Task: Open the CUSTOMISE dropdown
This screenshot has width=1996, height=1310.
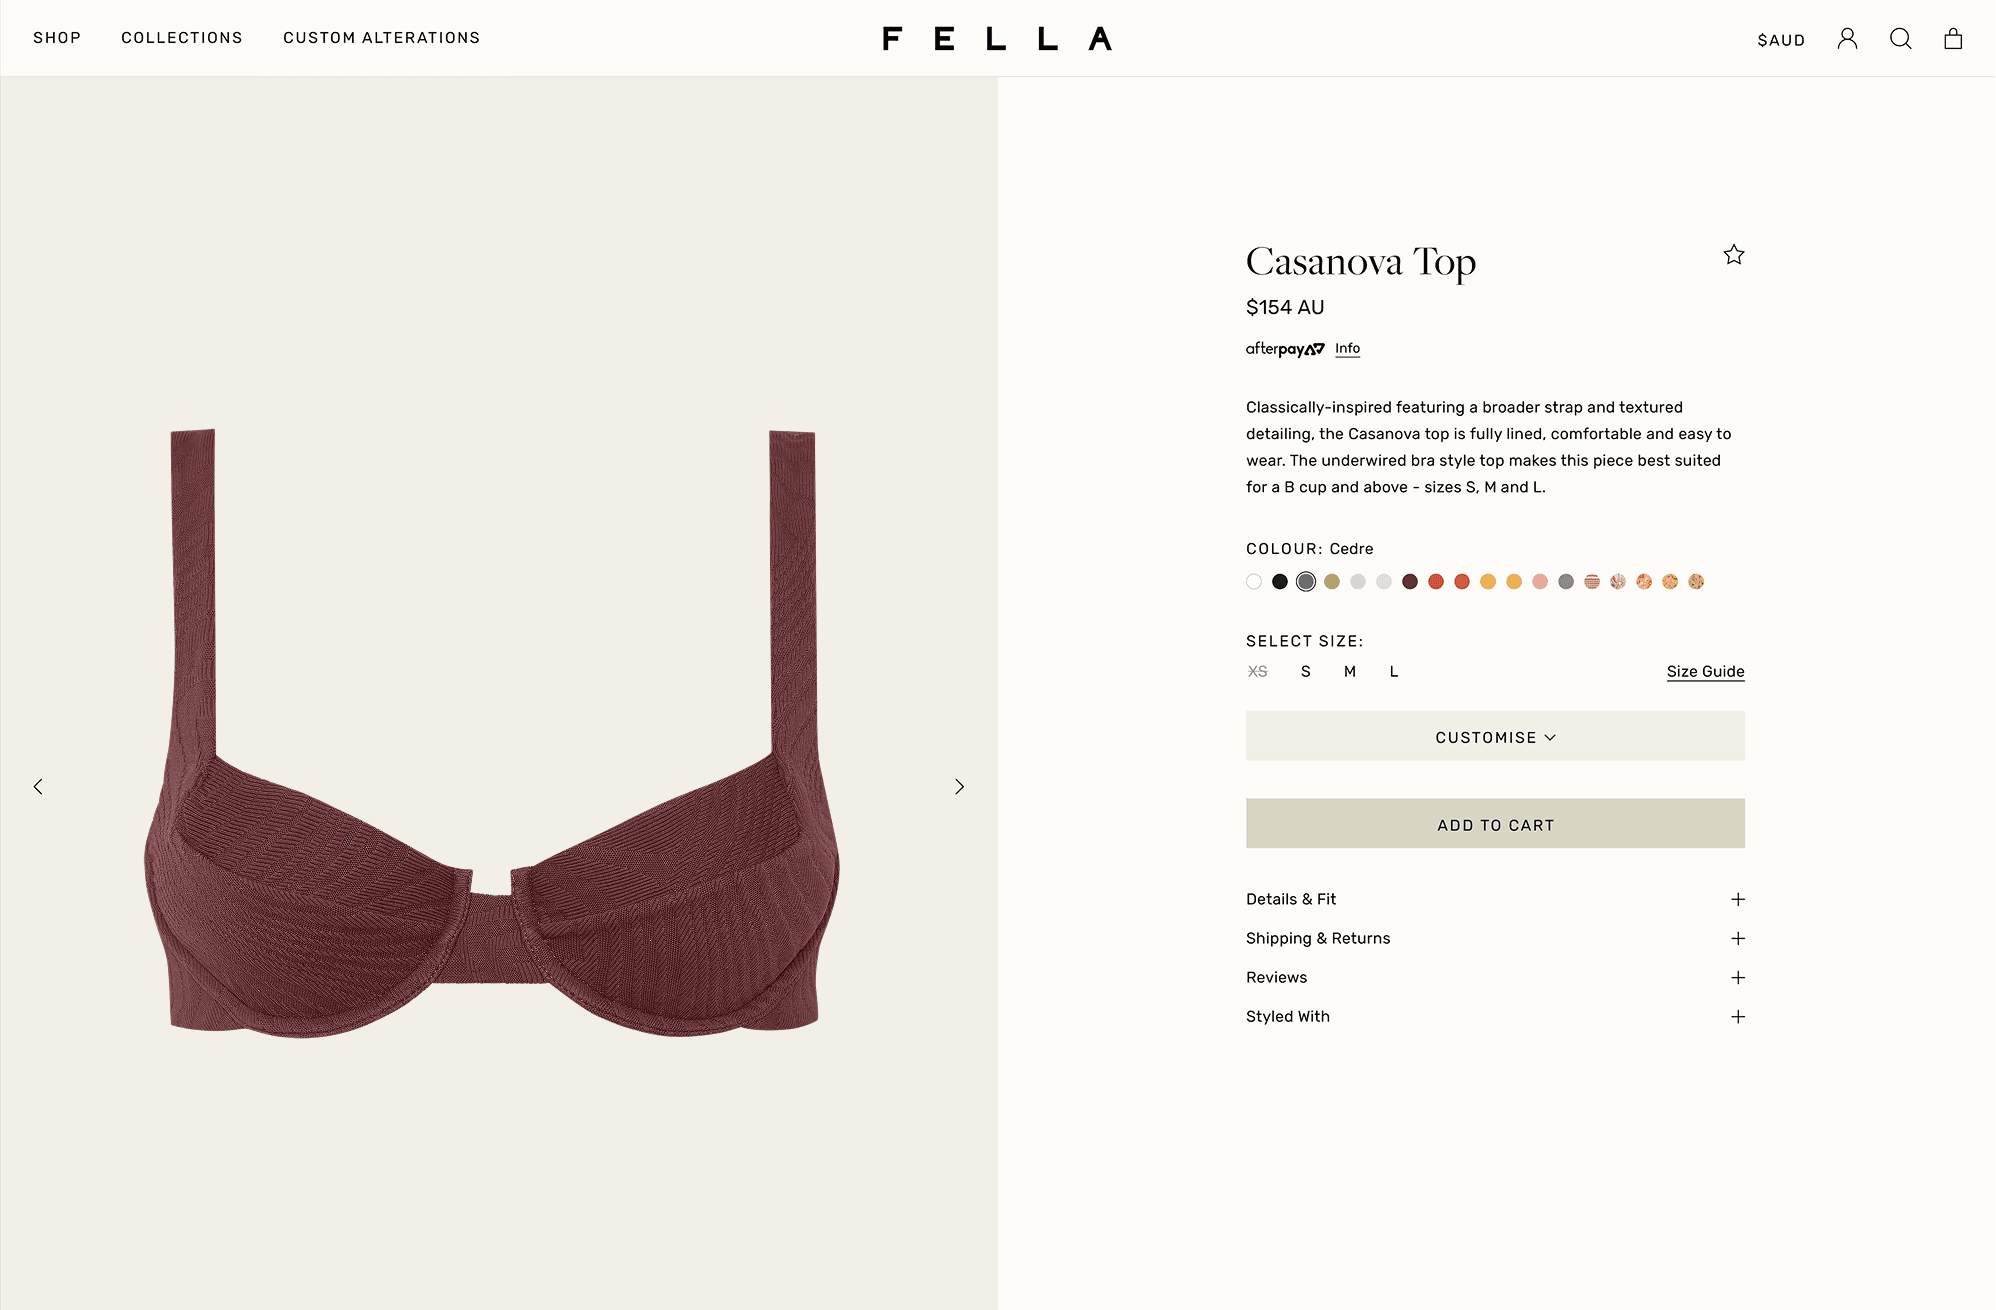Action: point(1495,737)
